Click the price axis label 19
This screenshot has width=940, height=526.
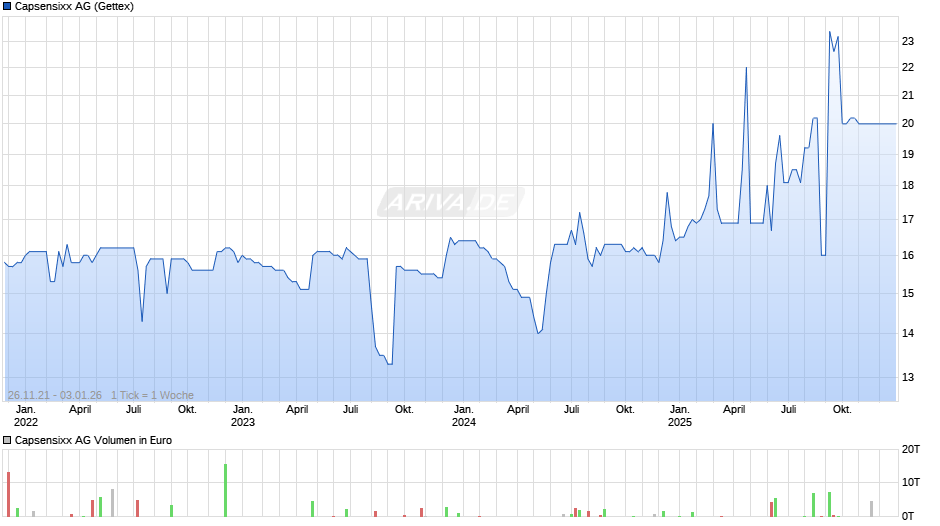[x=908, y=154]
